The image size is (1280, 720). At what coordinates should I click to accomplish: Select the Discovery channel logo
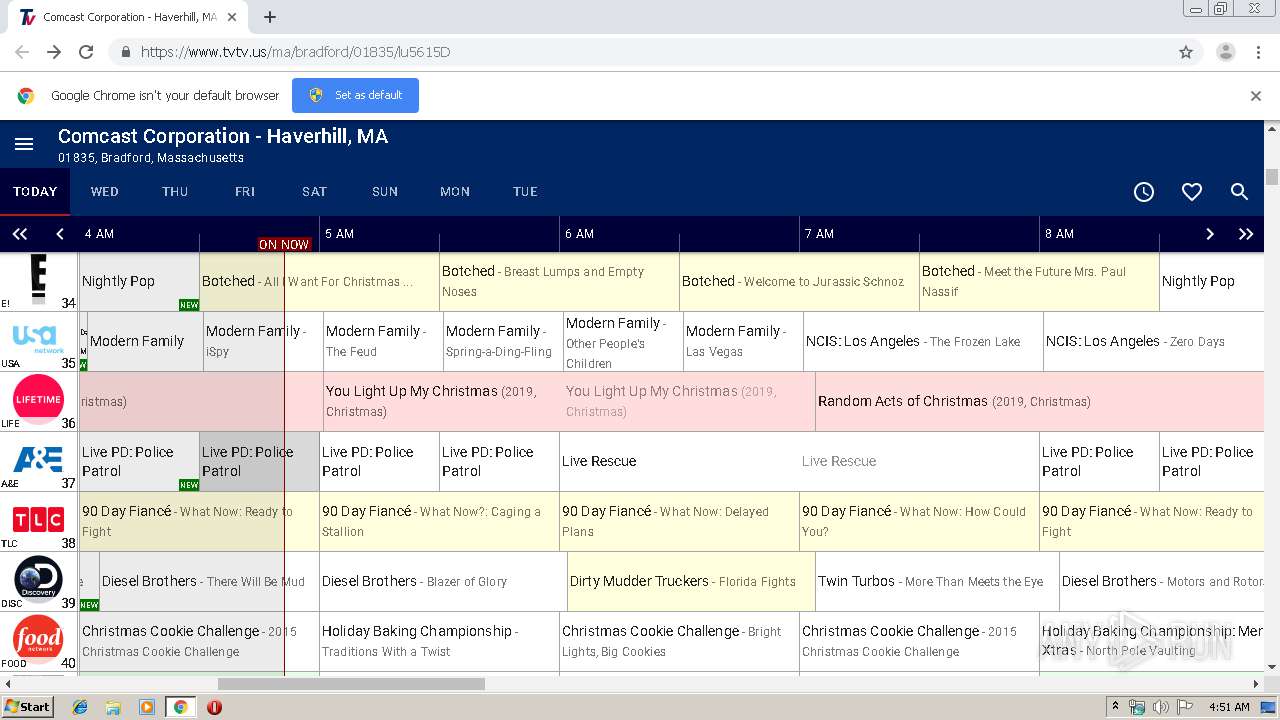pos(38,578)
